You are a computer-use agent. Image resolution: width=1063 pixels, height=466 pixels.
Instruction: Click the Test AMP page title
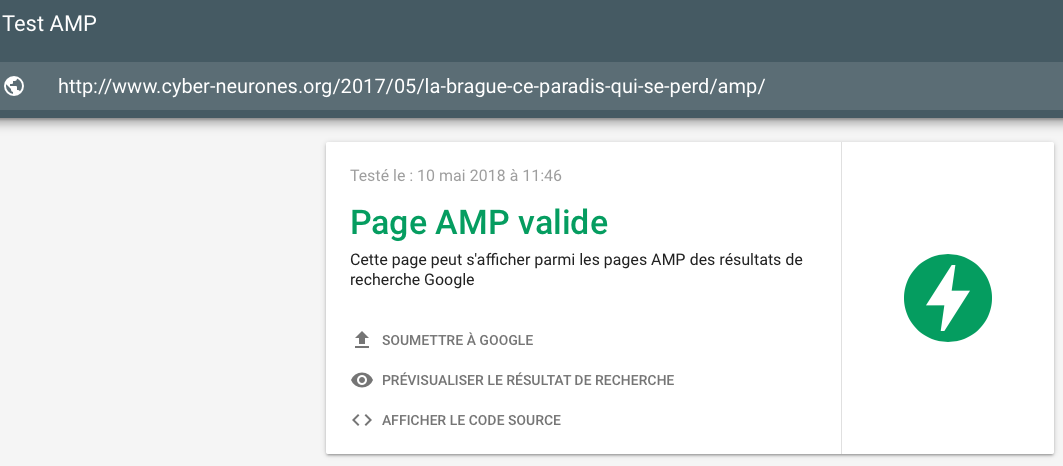[x=49, y=24]
